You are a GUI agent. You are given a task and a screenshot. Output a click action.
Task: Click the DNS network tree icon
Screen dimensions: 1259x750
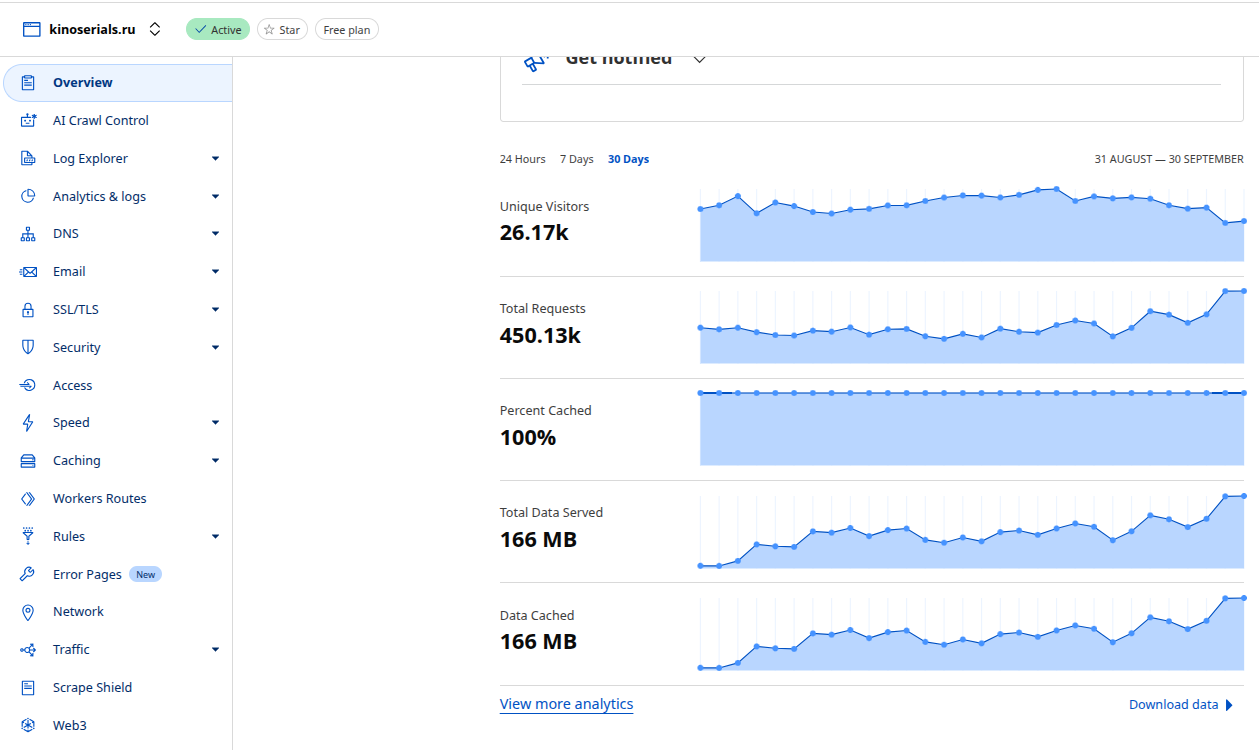[28, 234]
